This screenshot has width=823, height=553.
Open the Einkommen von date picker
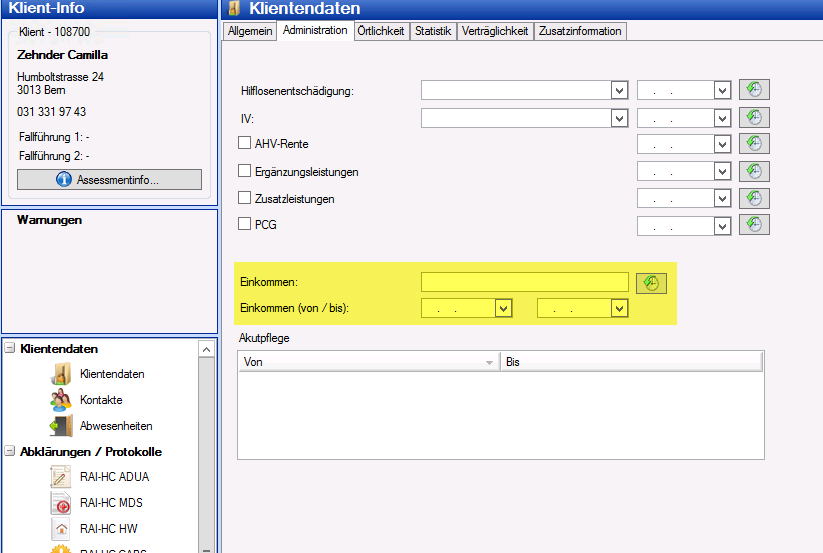(503, 309)
